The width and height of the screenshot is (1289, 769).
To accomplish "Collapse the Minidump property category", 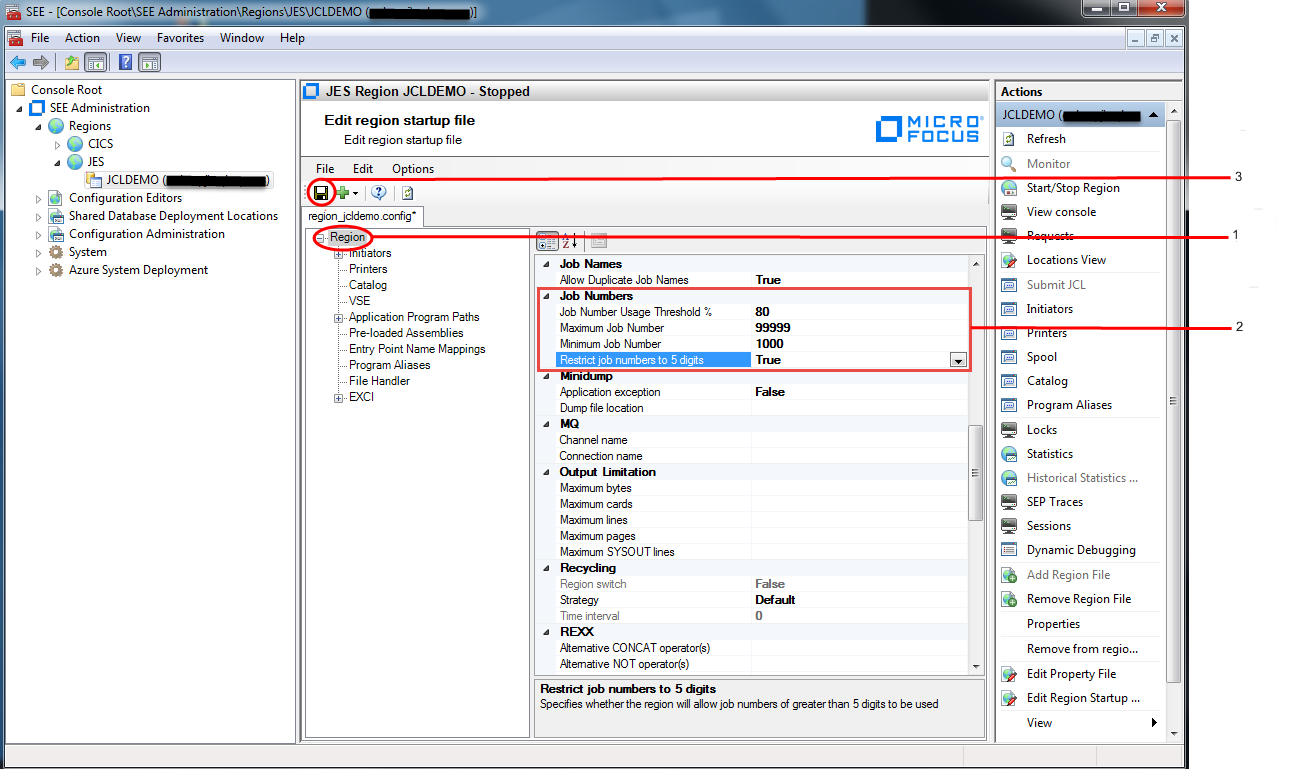I will coord(546,376).
